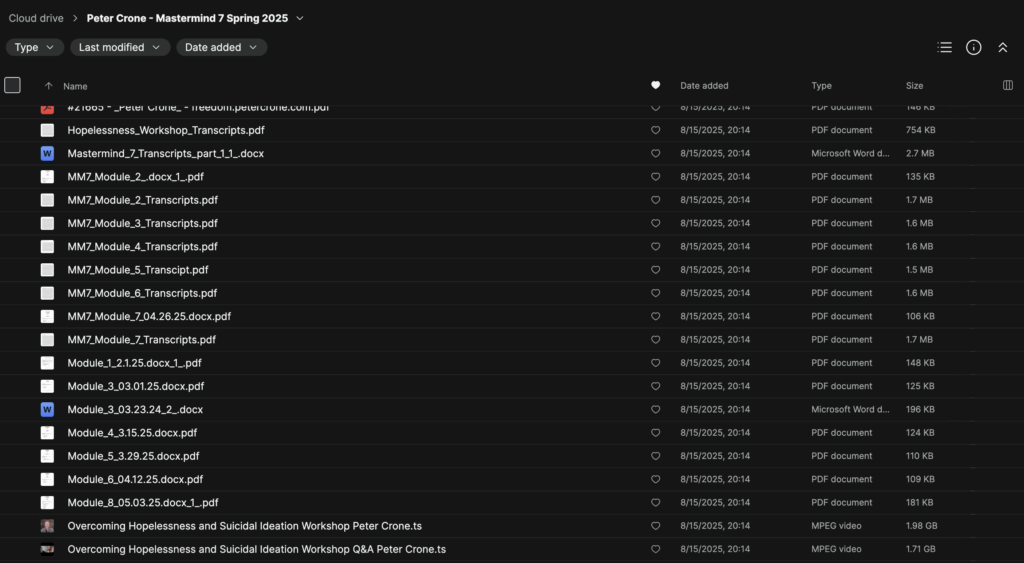
Task: Tick the select-all checkbox in header
Action: point(12,85)
